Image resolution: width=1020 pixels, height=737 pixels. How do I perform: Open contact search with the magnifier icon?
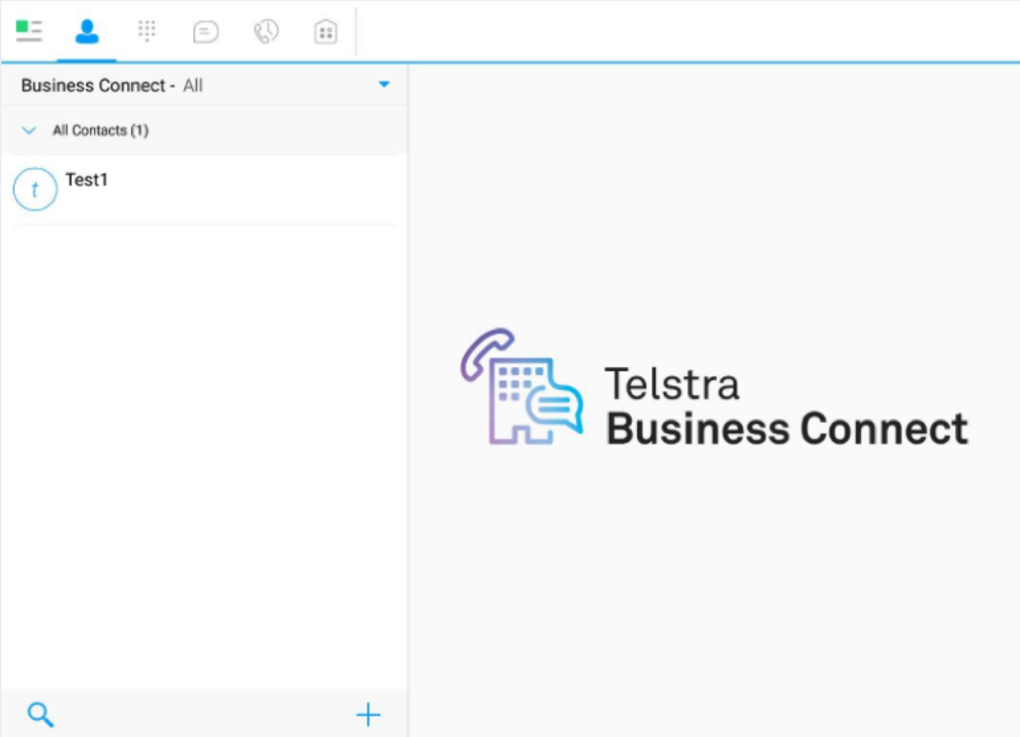(x=40, y=714)
